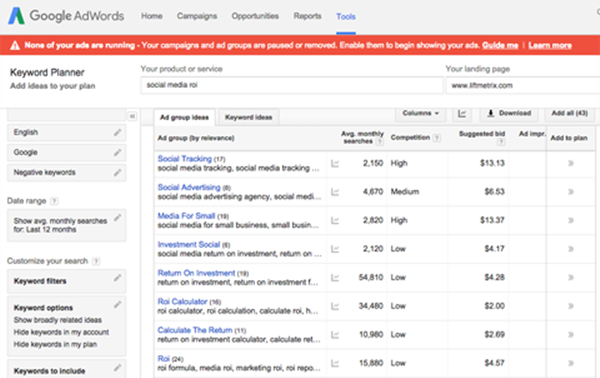600x378 pixels.
Task: Switch to Ad group ideas tab
Action: [x=184, y=117]
